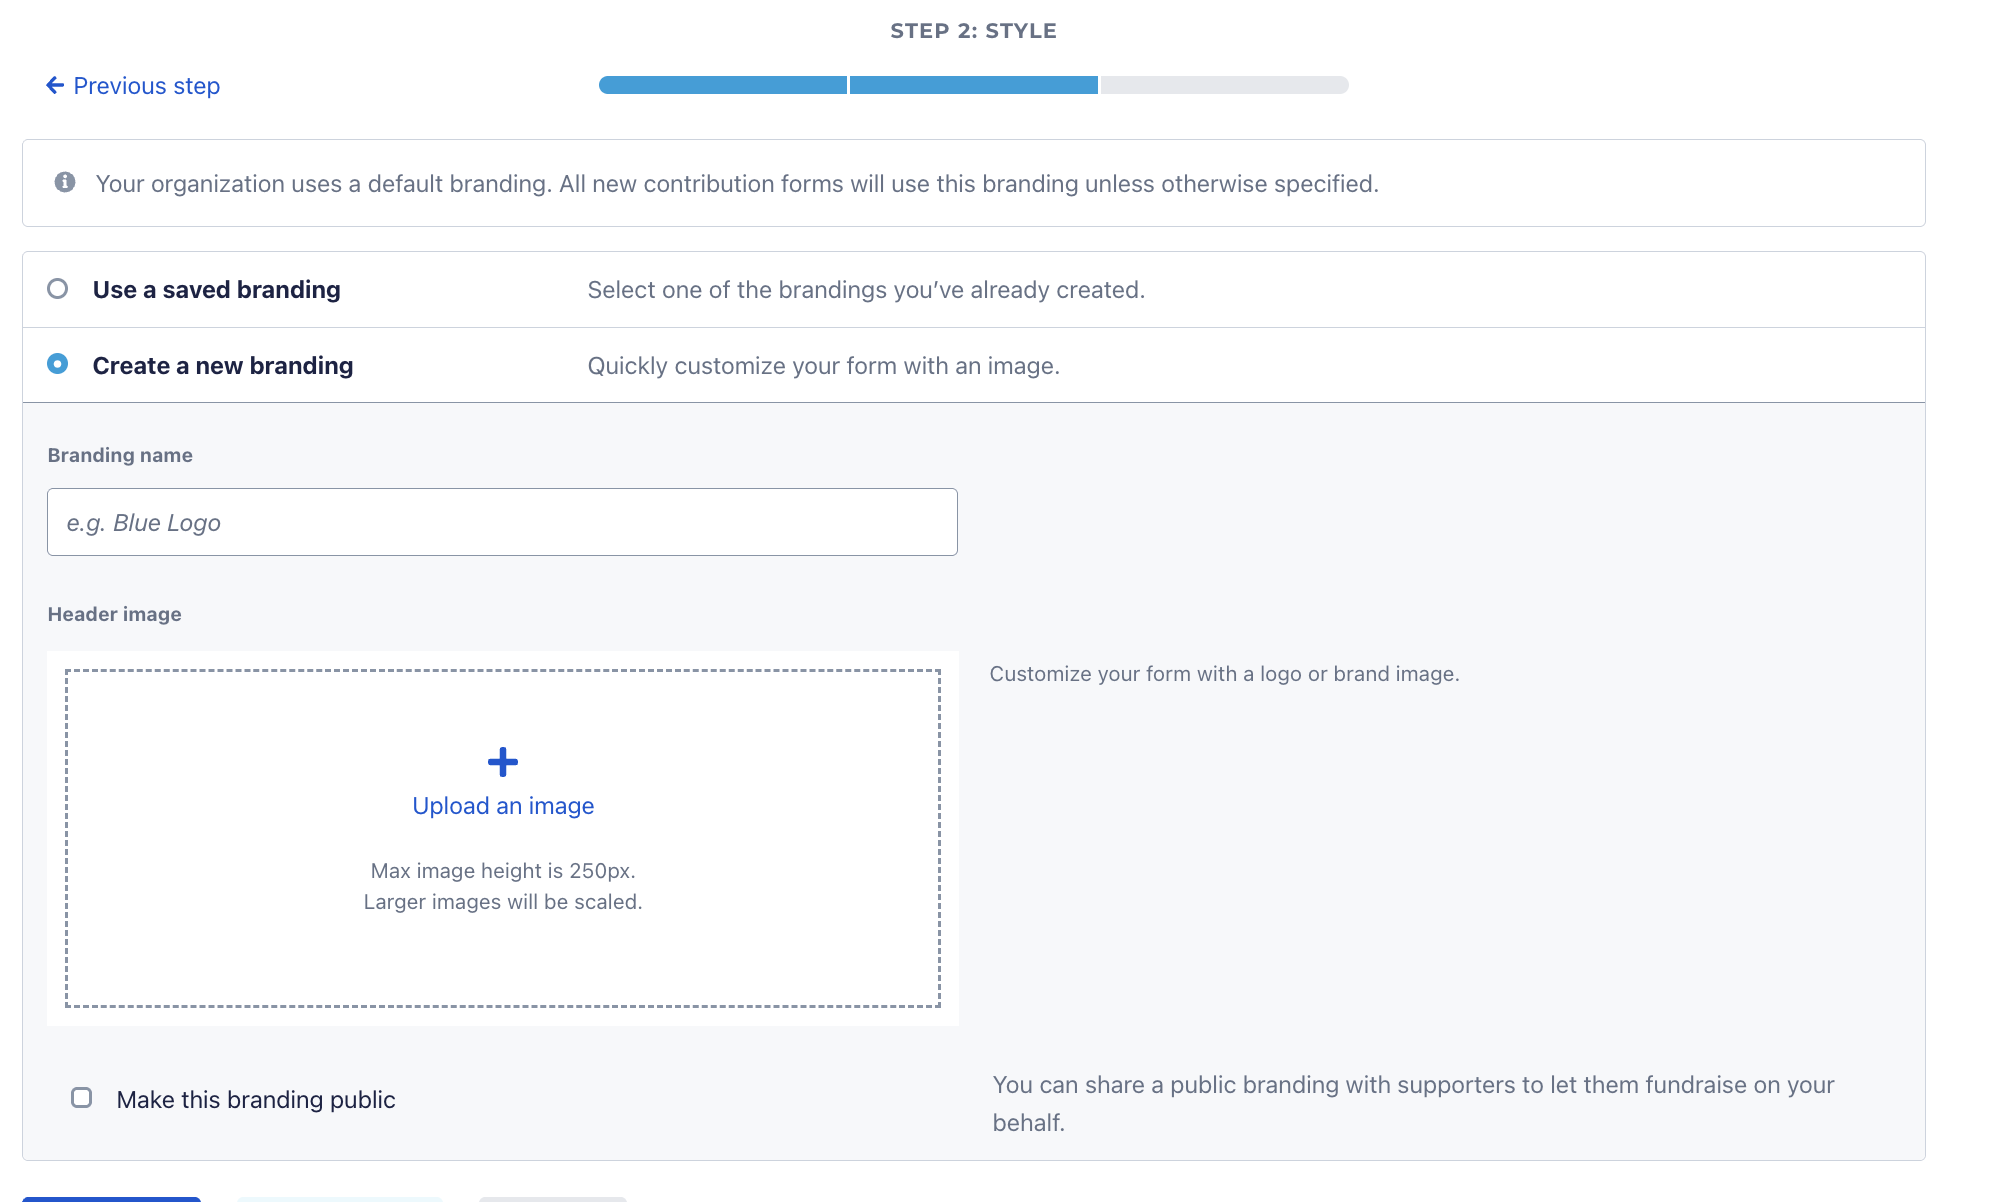Click the info icon in branding notice
This screenshot has height=1202, width=1998.
(x=65, y=182)
